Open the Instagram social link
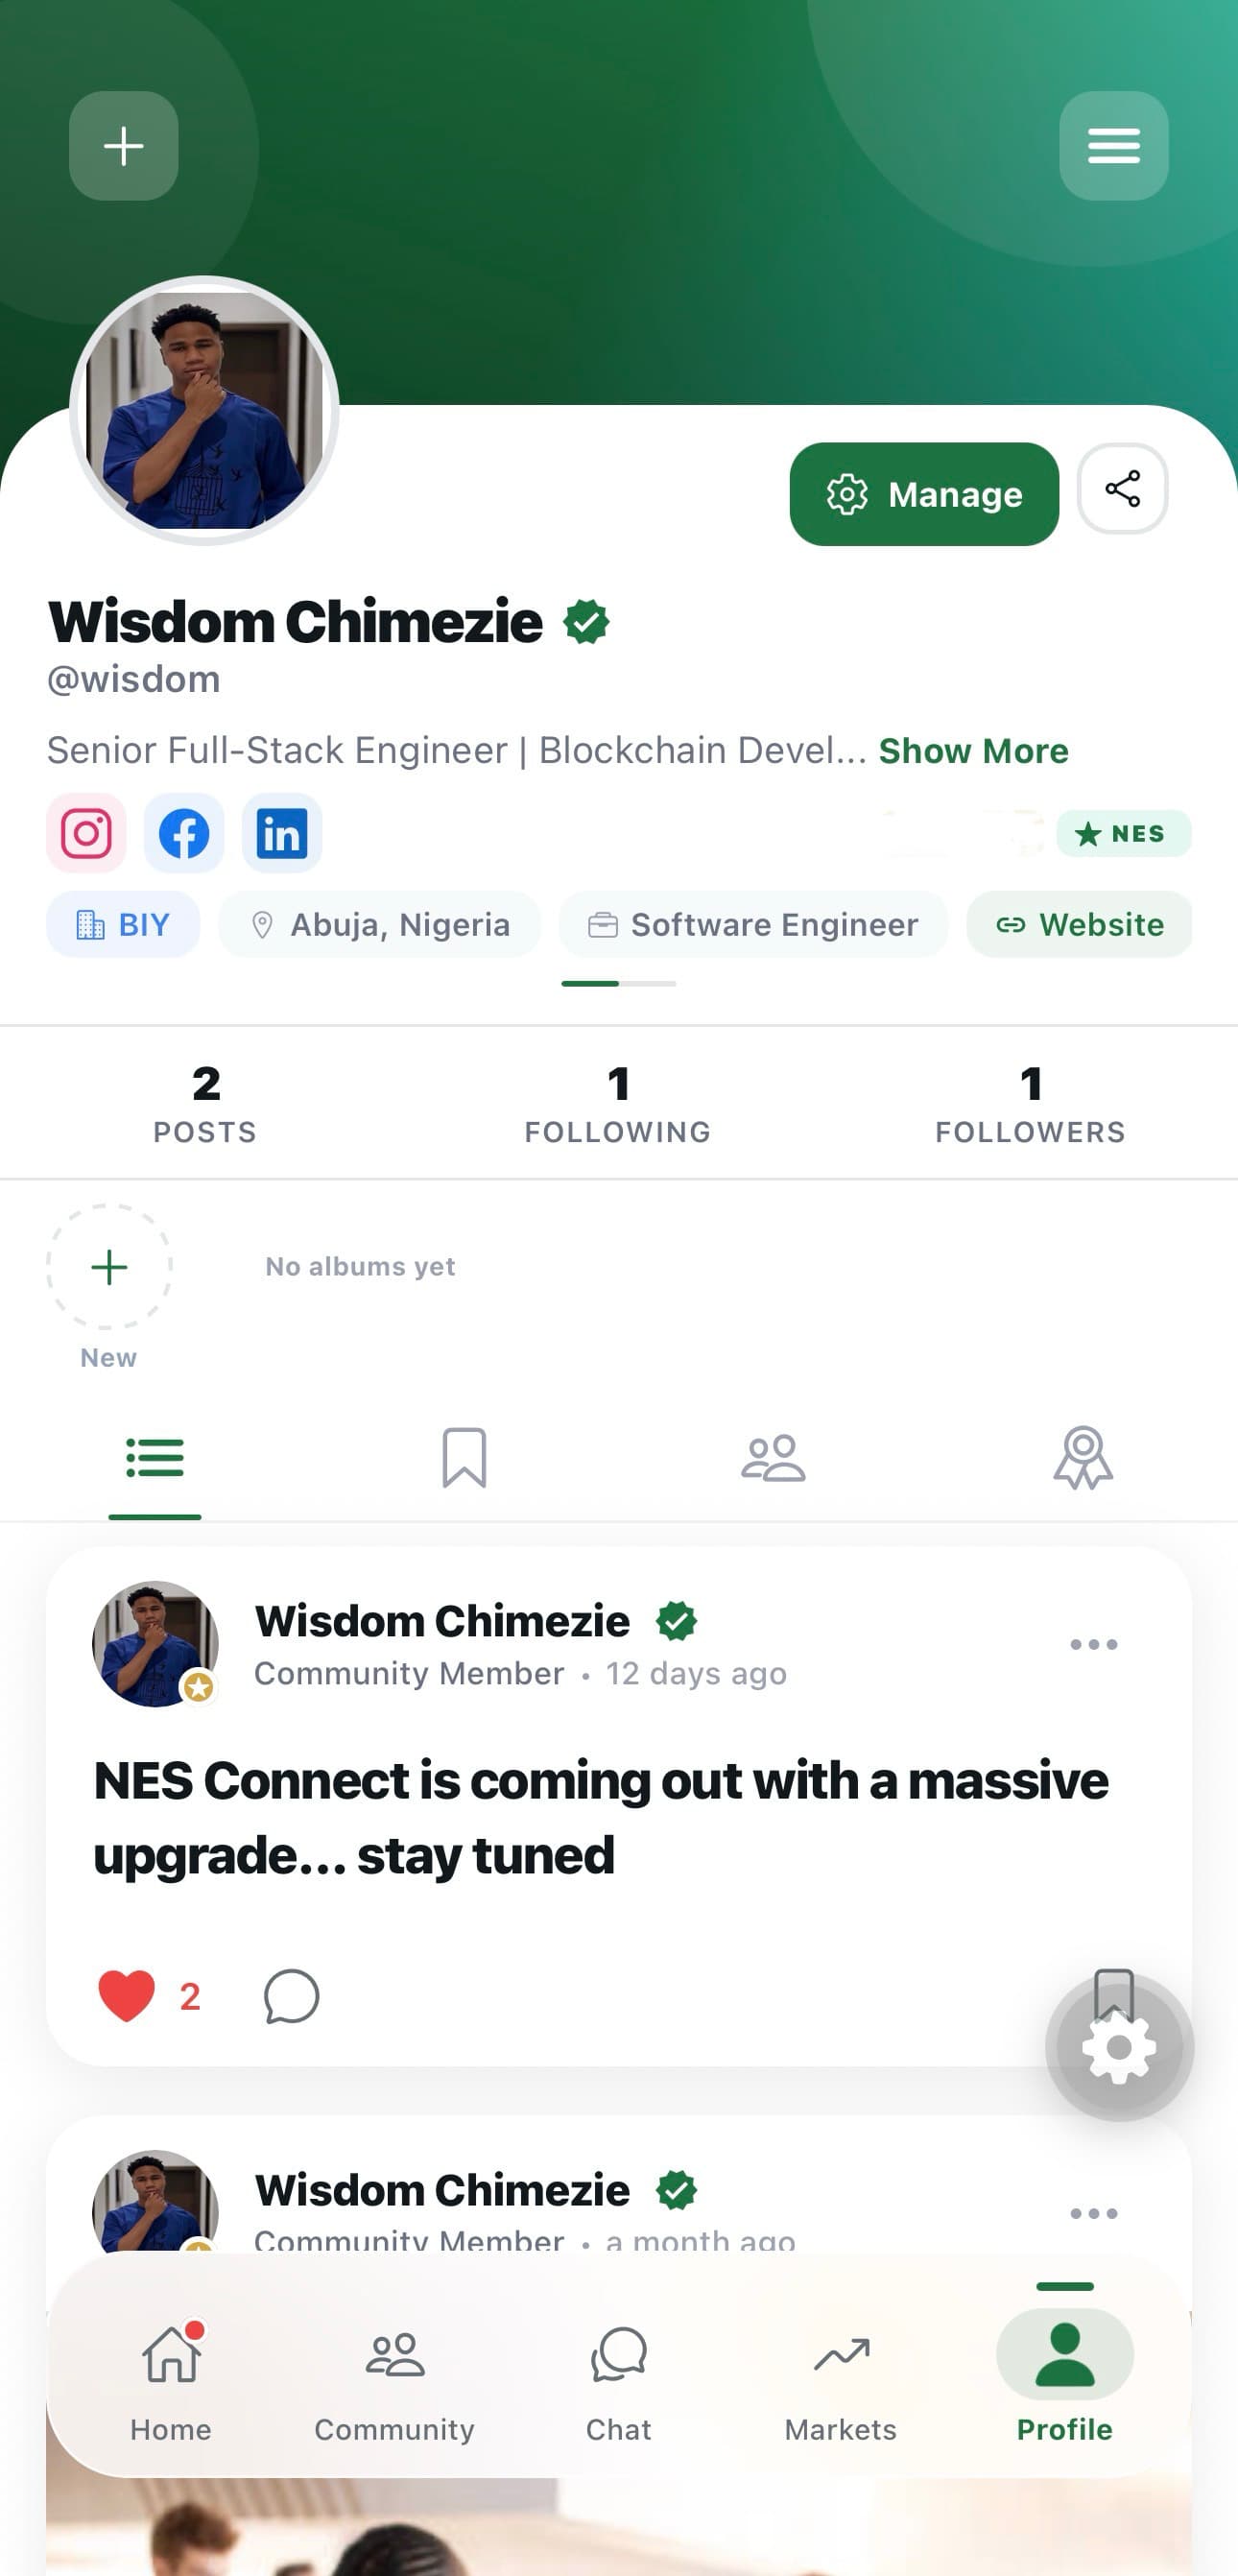This screenshot has width=1238, height=2576. pyautogui.click(x=86, y=833)
